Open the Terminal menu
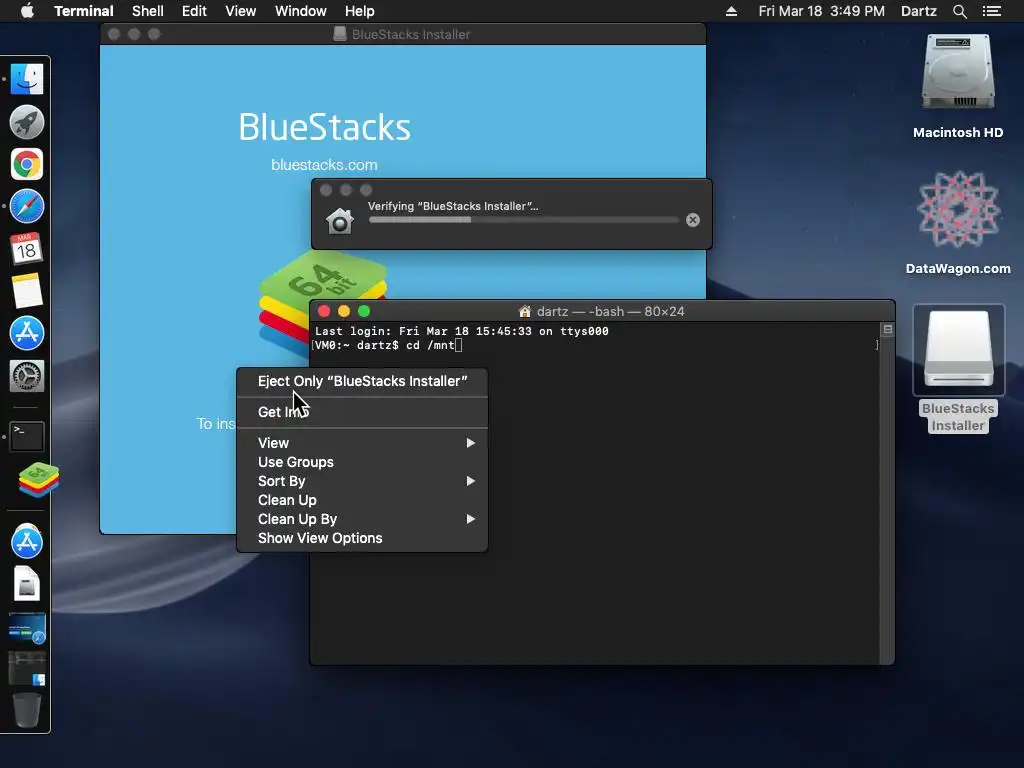Image resolution: width=1024 pixels, height=768 pixels. pyautogui.click(x=84, y=11)
